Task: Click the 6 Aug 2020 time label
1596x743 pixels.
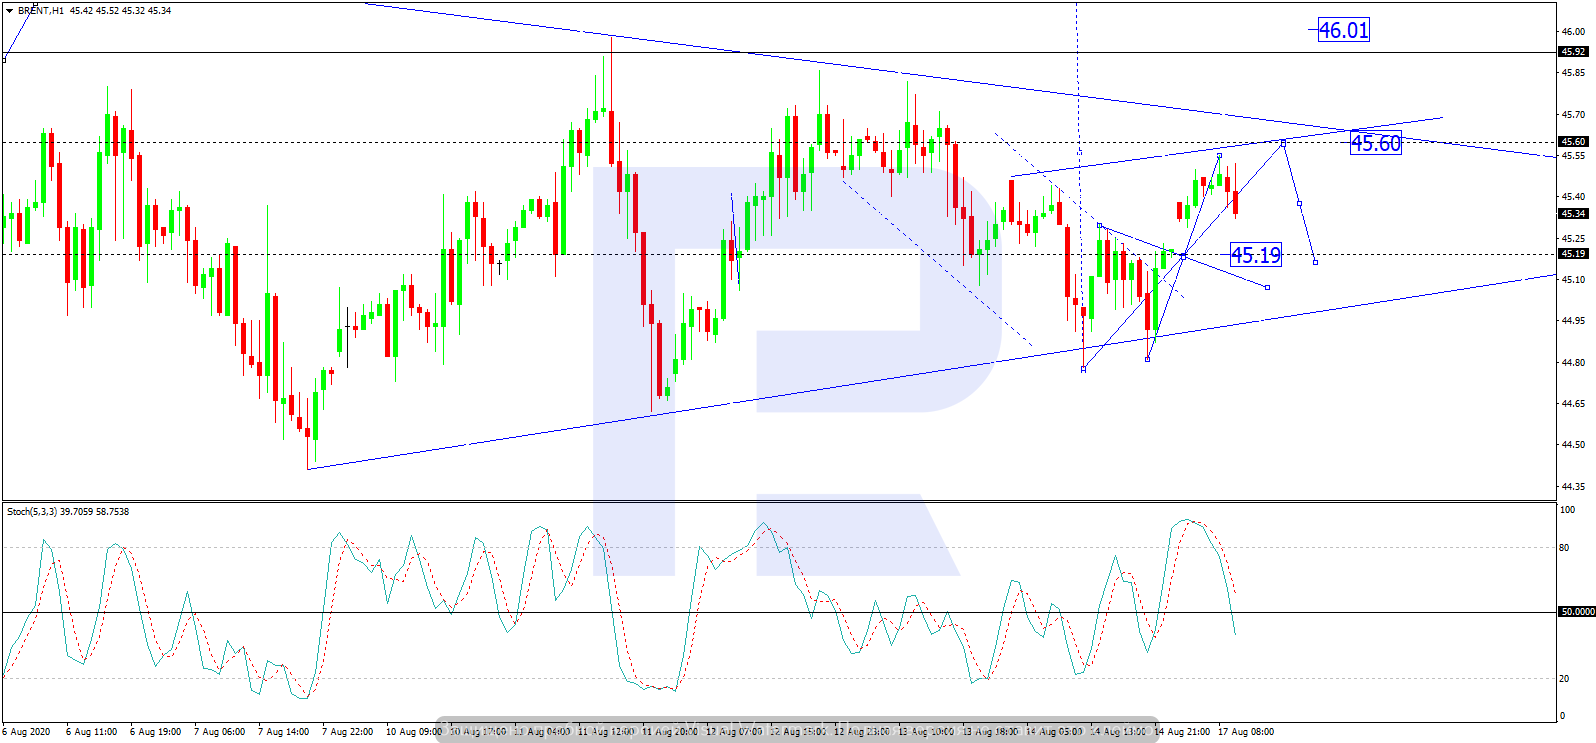Action: (x=27, y=732)
